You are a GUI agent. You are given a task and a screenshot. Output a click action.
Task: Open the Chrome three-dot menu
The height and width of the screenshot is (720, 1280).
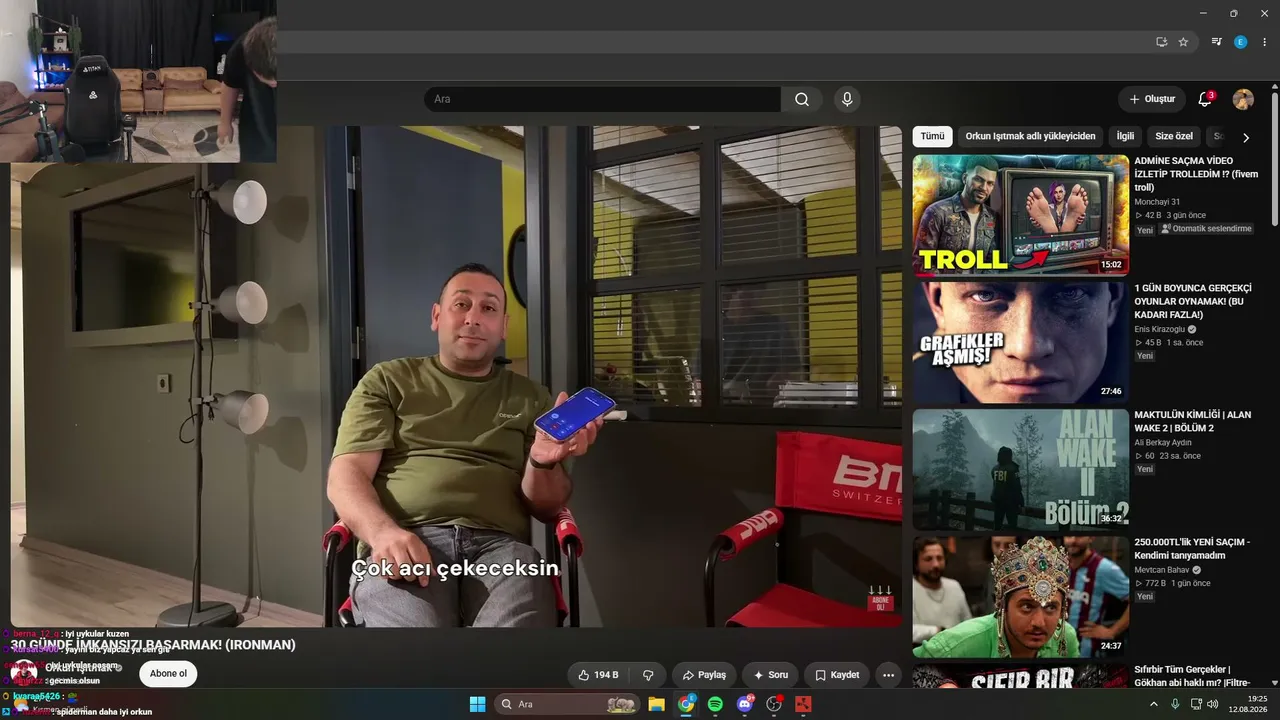(x=1264, y=42)
